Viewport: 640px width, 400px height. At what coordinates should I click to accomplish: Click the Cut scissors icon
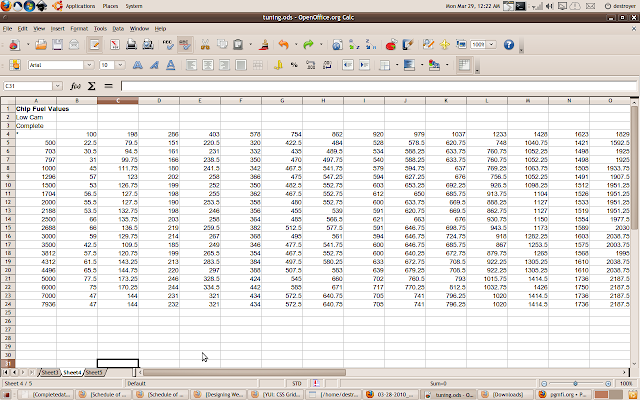point(204,45)
